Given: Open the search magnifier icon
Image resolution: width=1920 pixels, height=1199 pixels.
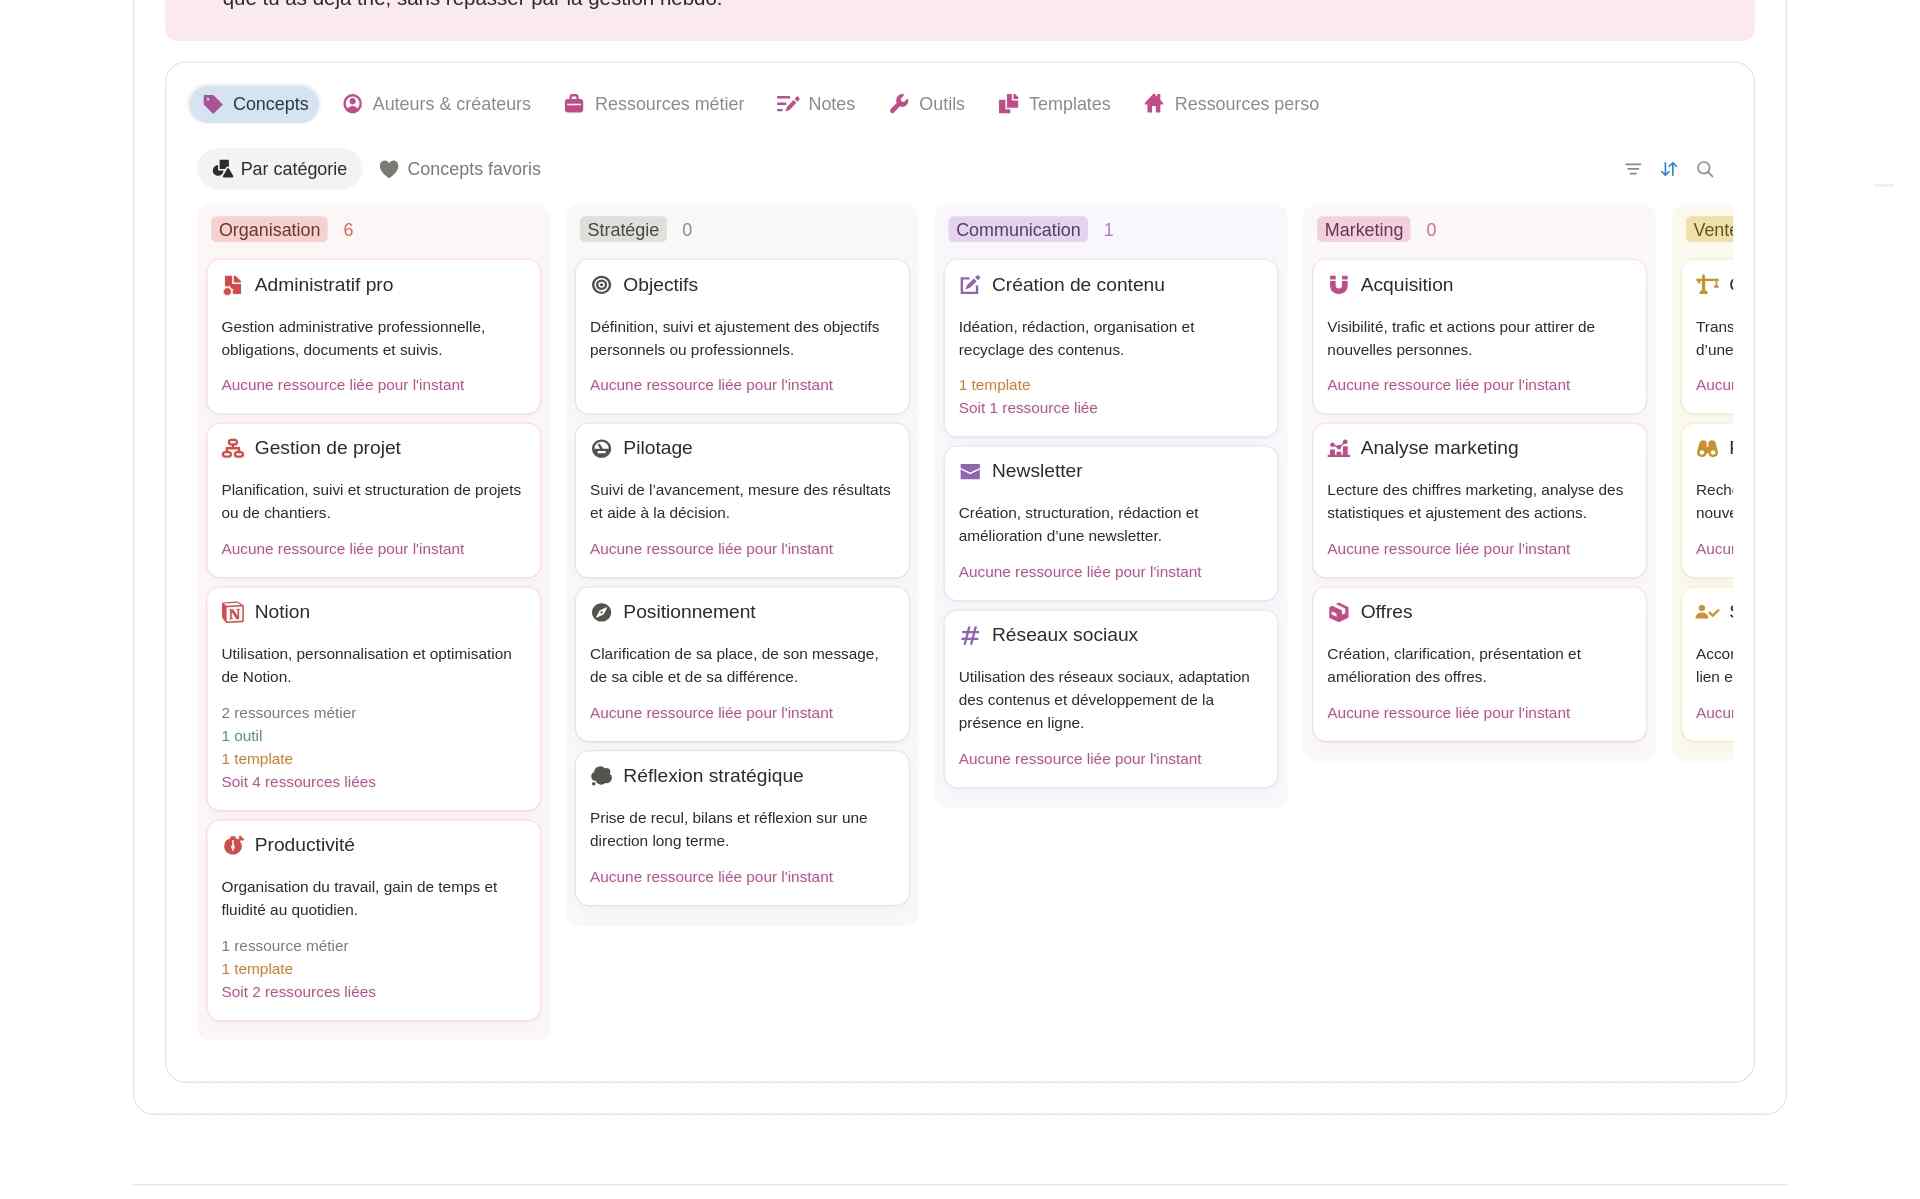Looking at the screenshot, I should click(1705, 169).
